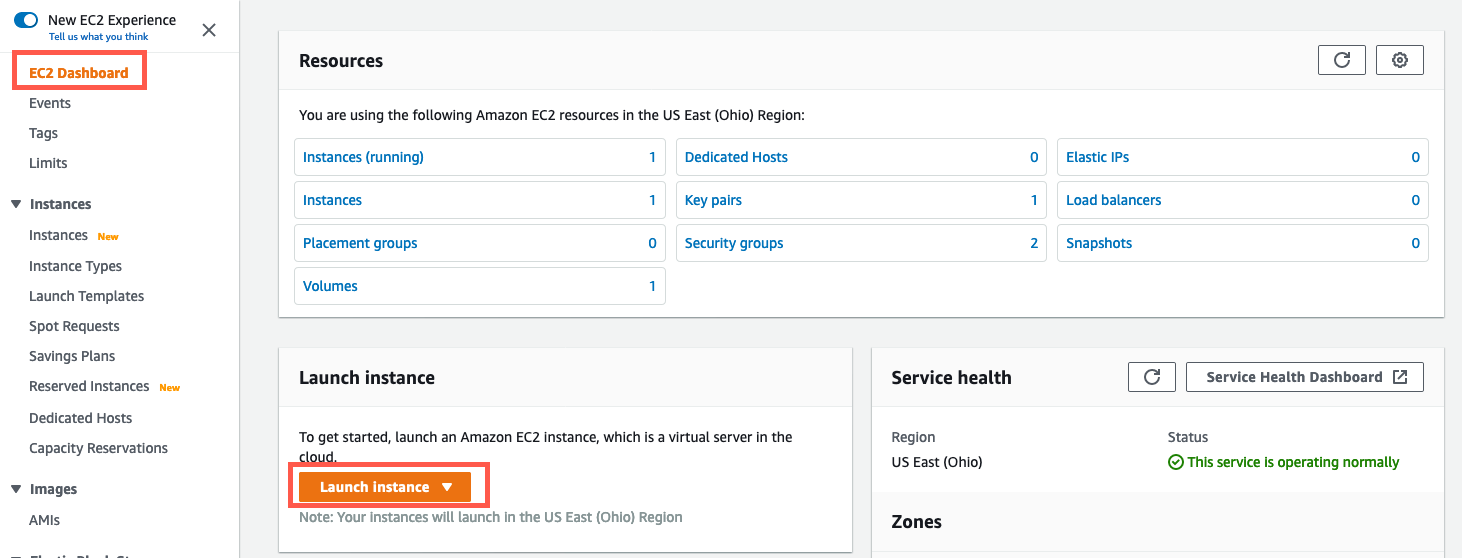Go to Launch Templates in sidebar
Image resolution: width=1462 pixels, height=558 pixels.
tap(87, 296)
